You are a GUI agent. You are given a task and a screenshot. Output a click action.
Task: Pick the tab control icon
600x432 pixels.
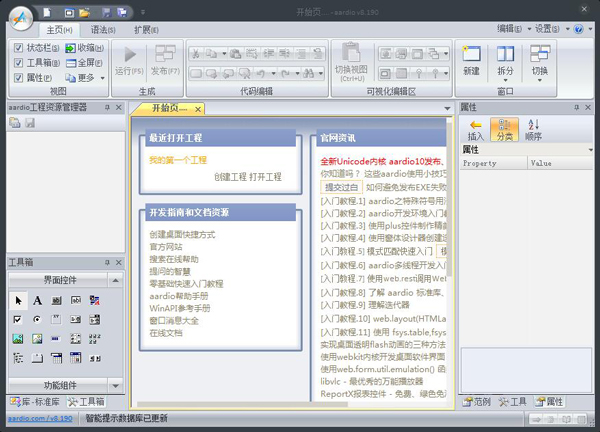click(x=37, y=358)
